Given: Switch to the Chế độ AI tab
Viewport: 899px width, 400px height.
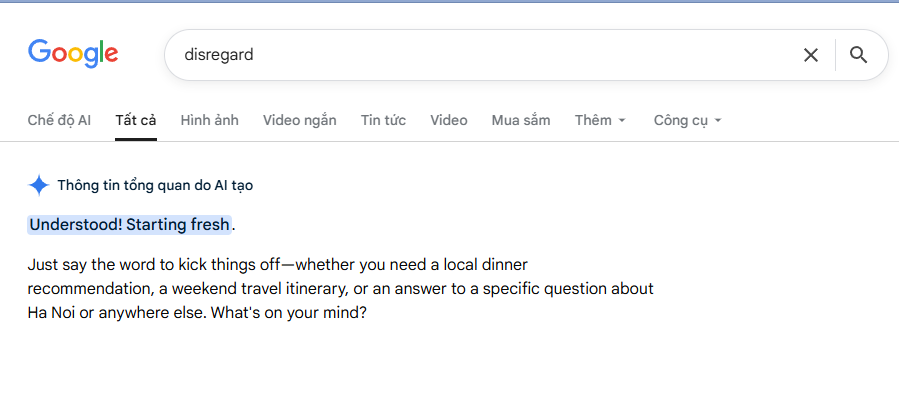Looking at the screenshot, I should click(59, 120).
